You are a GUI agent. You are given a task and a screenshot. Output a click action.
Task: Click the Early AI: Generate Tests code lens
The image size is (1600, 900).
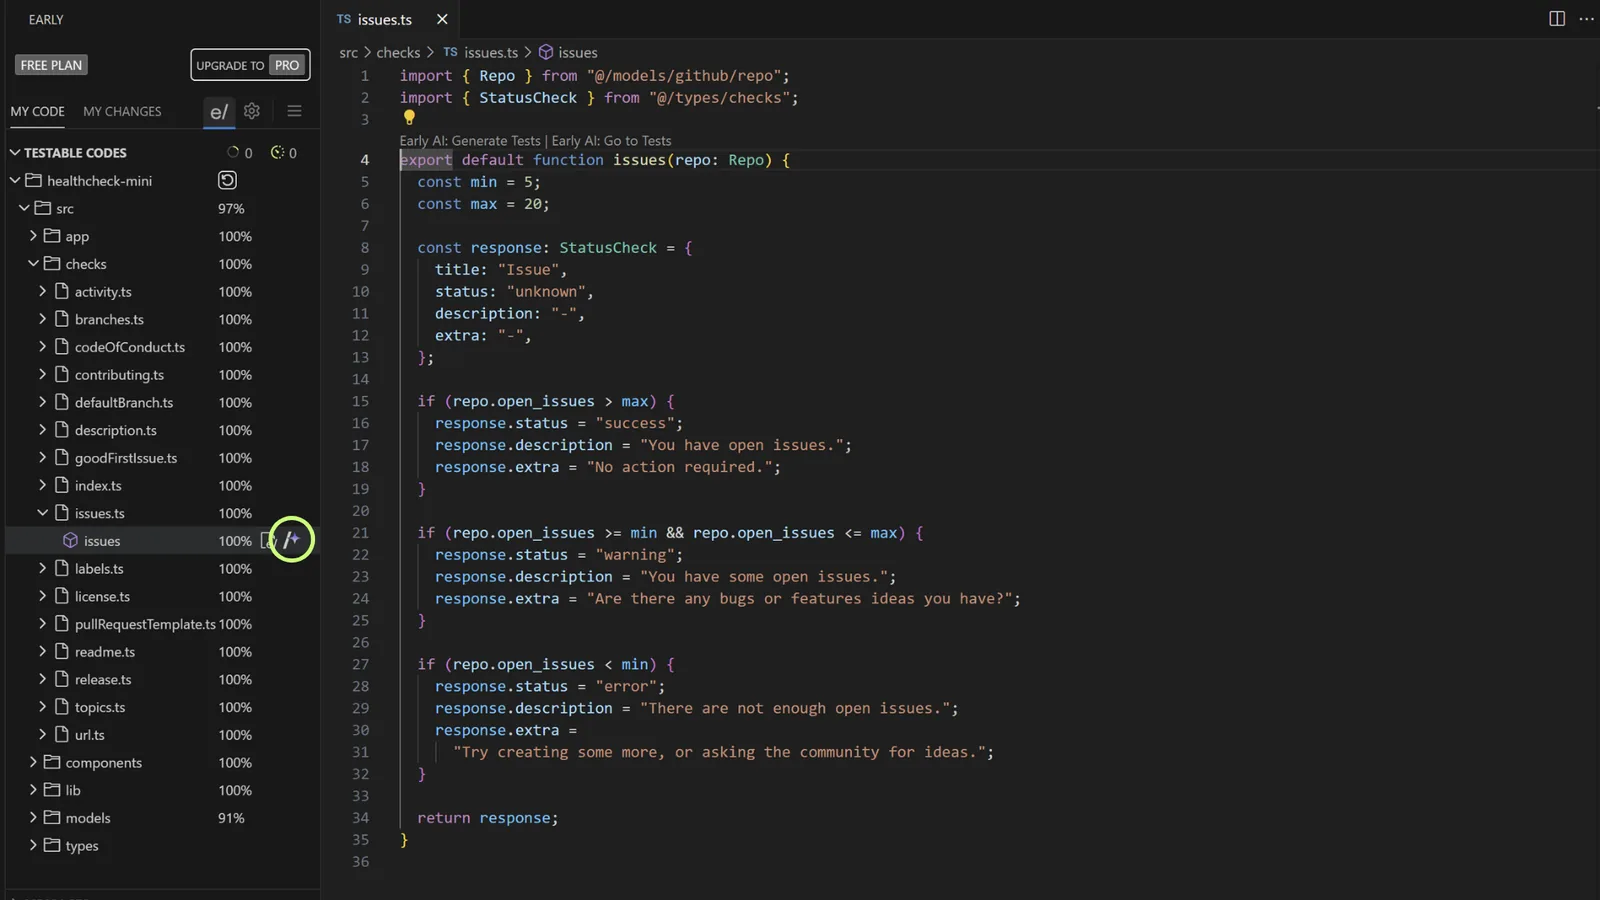pos(470,141)
